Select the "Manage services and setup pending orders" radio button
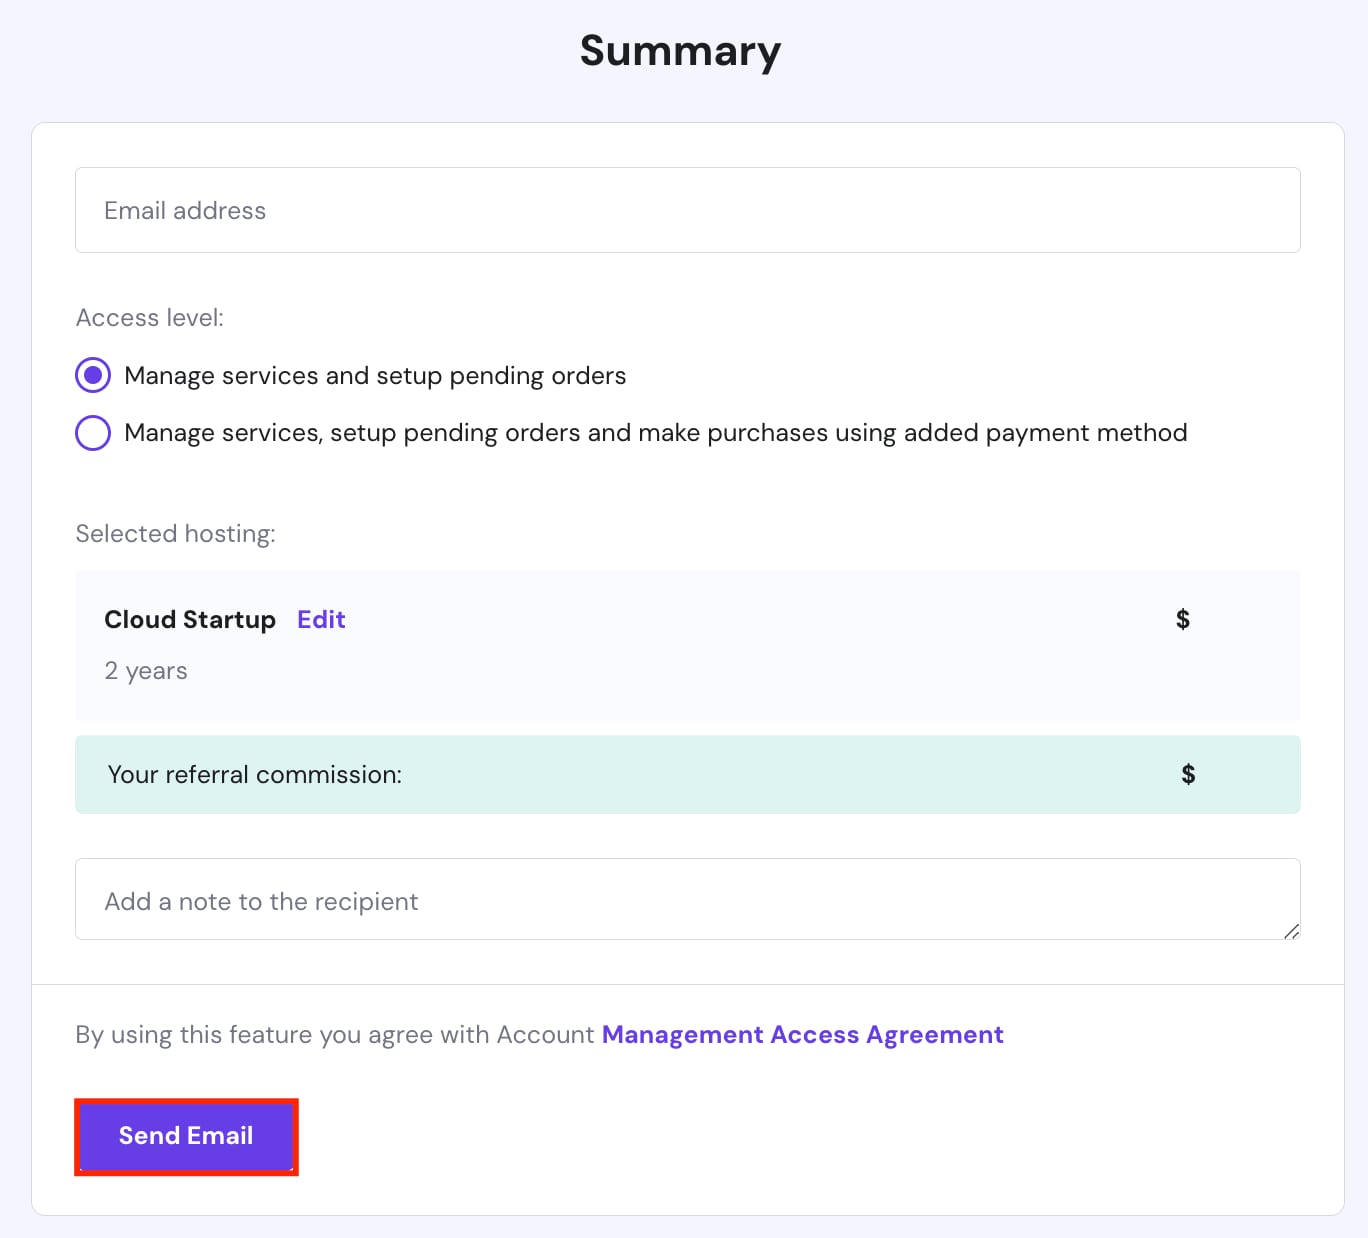The width and height of the screenshot is (1368, 1238). [x=93, y=376]
